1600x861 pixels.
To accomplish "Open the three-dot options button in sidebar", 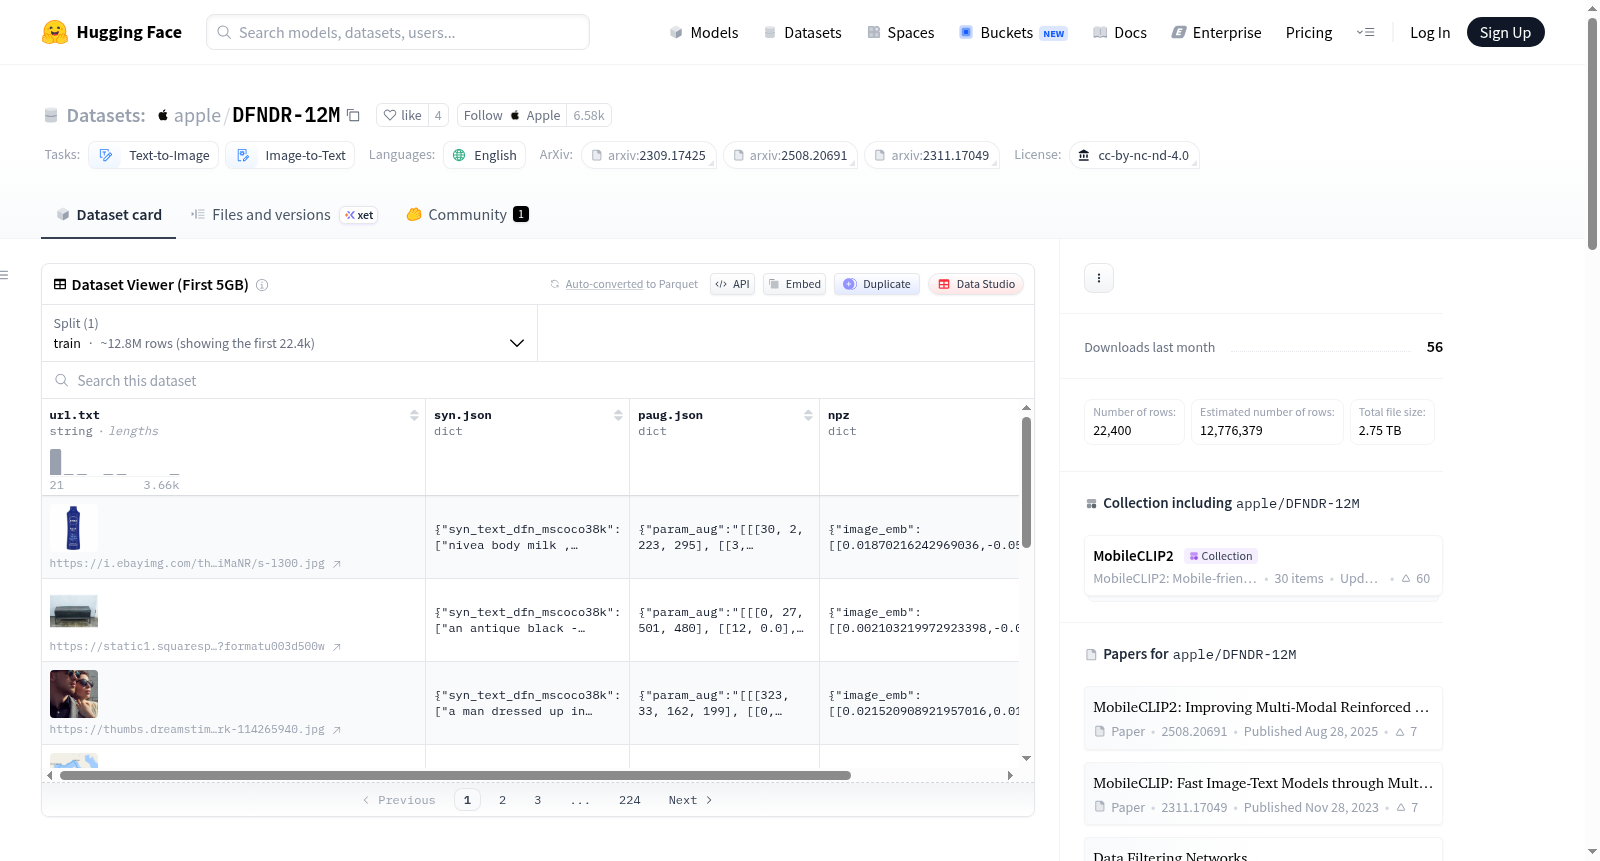I will click(1099, 278).
